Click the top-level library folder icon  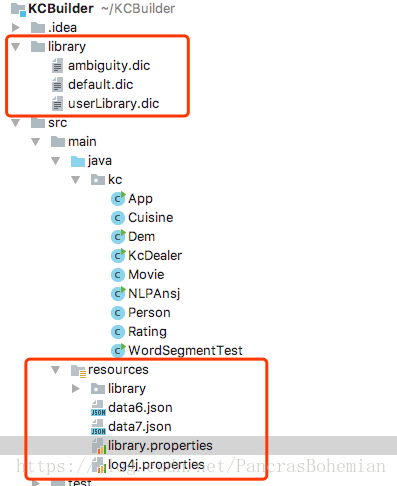[x=38, y=46]
